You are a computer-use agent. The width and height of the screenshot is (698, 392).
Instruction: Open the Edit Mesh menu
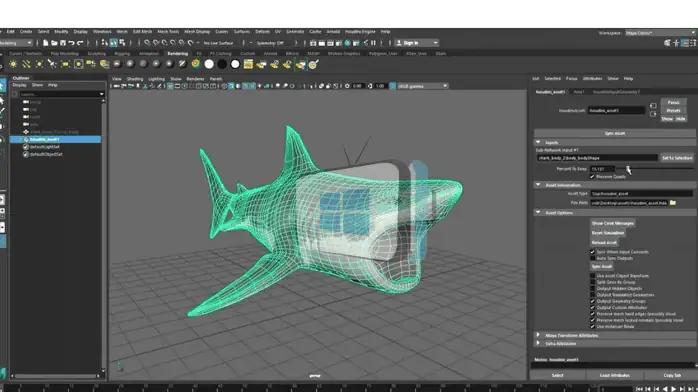142,32
